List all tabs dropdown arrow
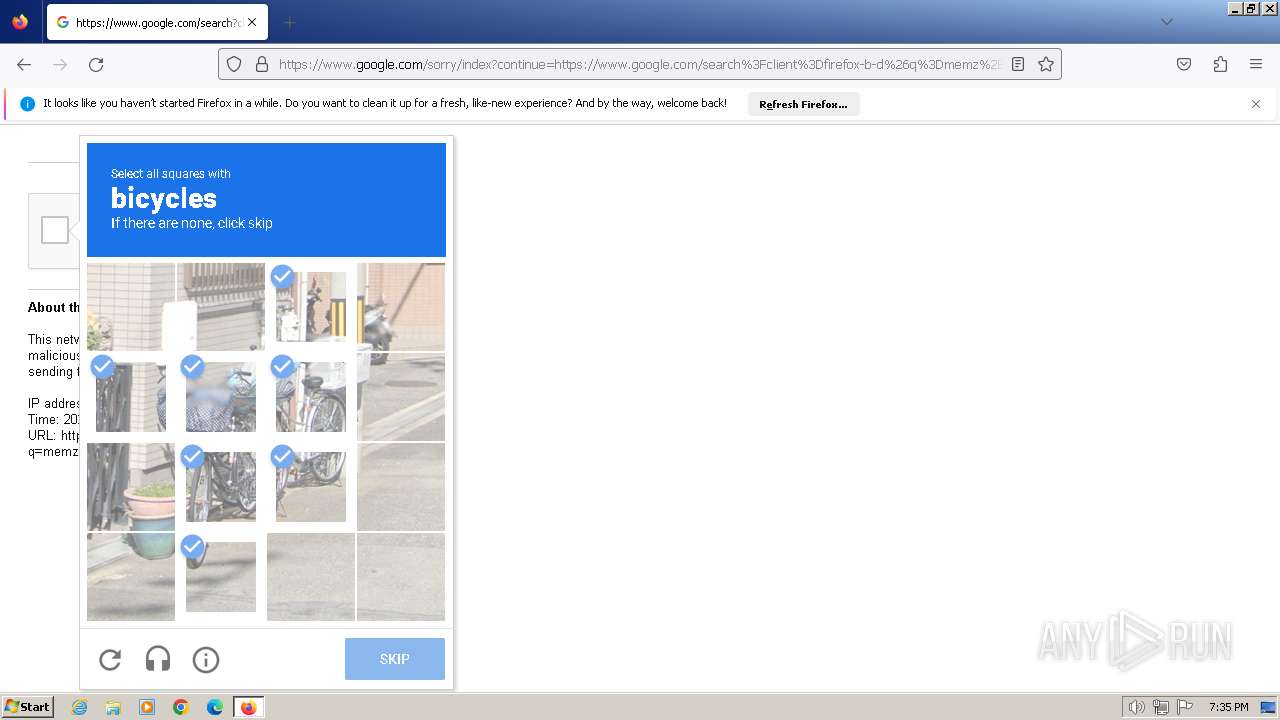This screenshot has height=720, width=1280. tap(1166, 22)
